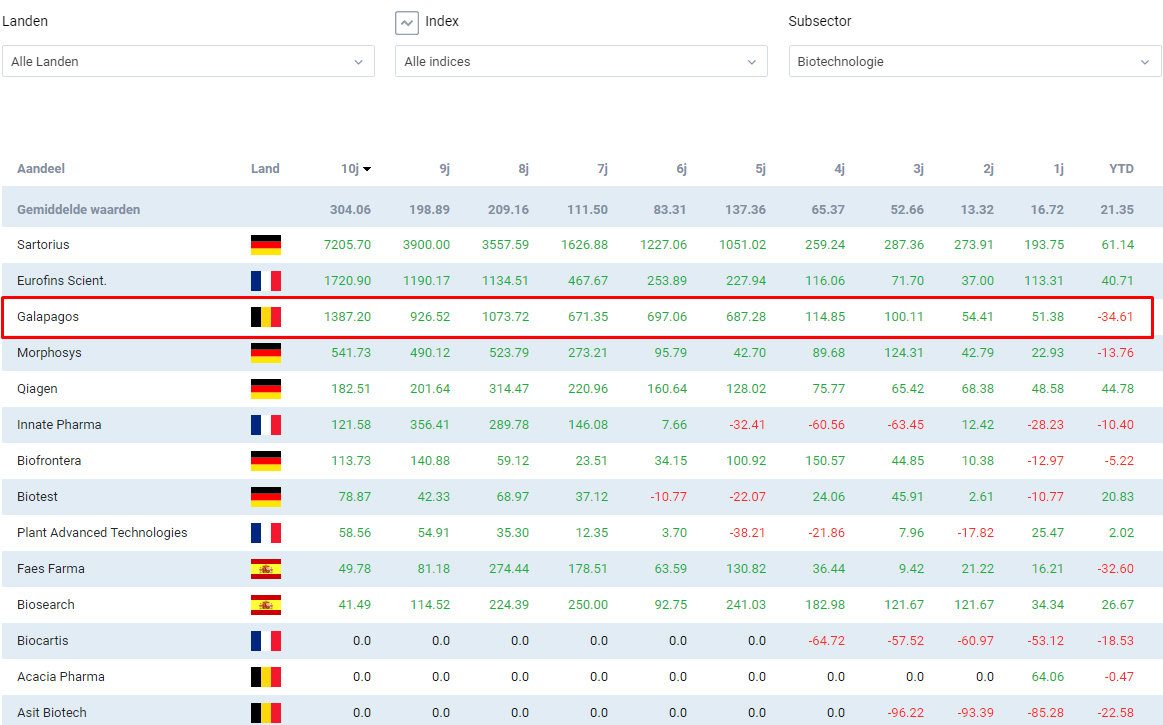The width and height of the screenshot is (1163, 725).
Task: Sort table by 9j column
Action: [444, 169]
